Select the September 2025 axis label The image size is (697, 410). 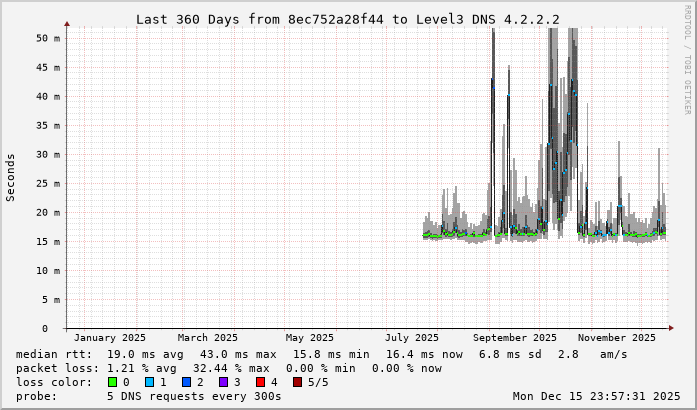tap(515, 338)
